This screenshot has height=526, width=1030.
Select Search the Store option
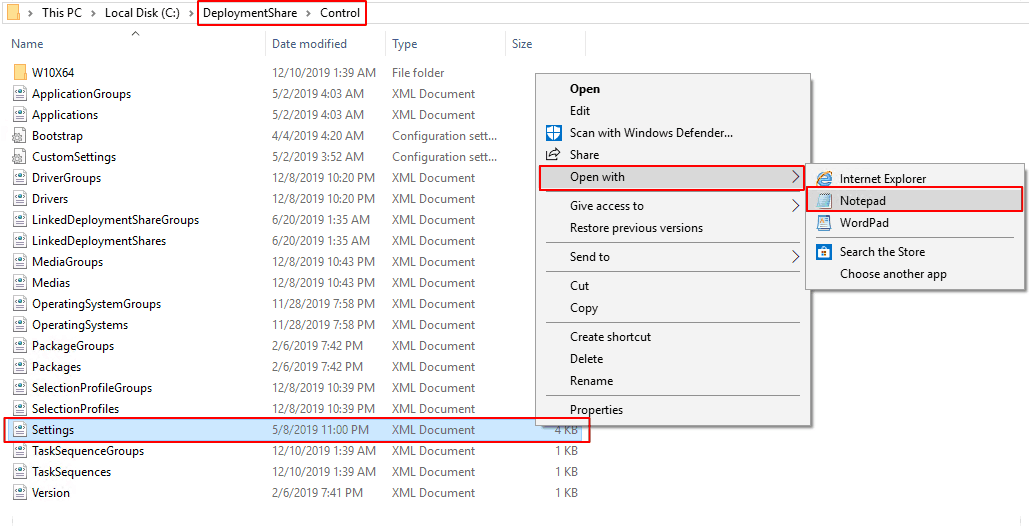[882, 252]
